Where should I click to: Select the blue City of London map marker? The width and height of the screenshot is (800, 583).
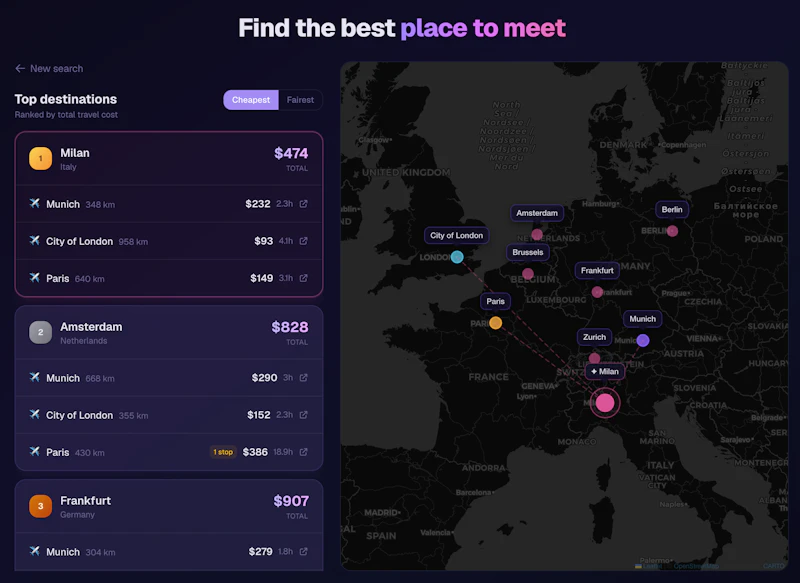[x=457, y=257]
